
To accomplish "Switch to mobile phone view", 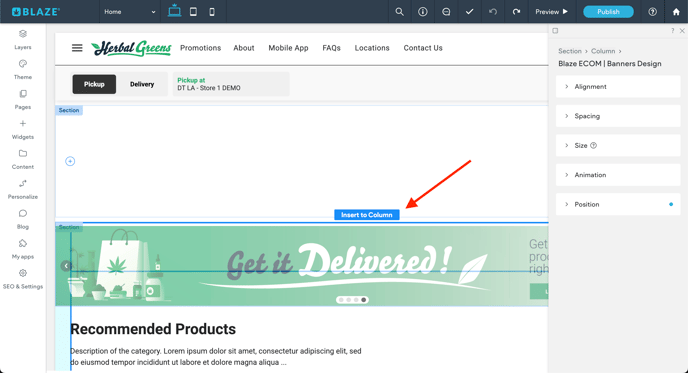I will (x=212, y=12).
